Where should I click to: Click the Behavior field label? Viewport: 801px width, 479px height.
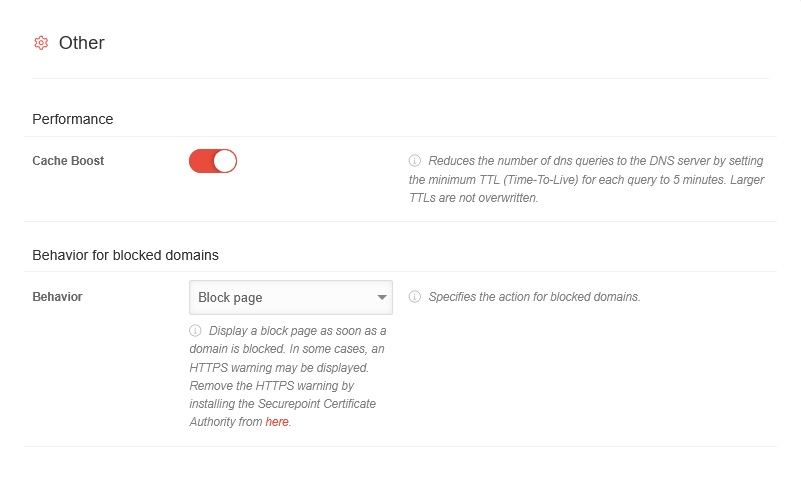point(57,297)
